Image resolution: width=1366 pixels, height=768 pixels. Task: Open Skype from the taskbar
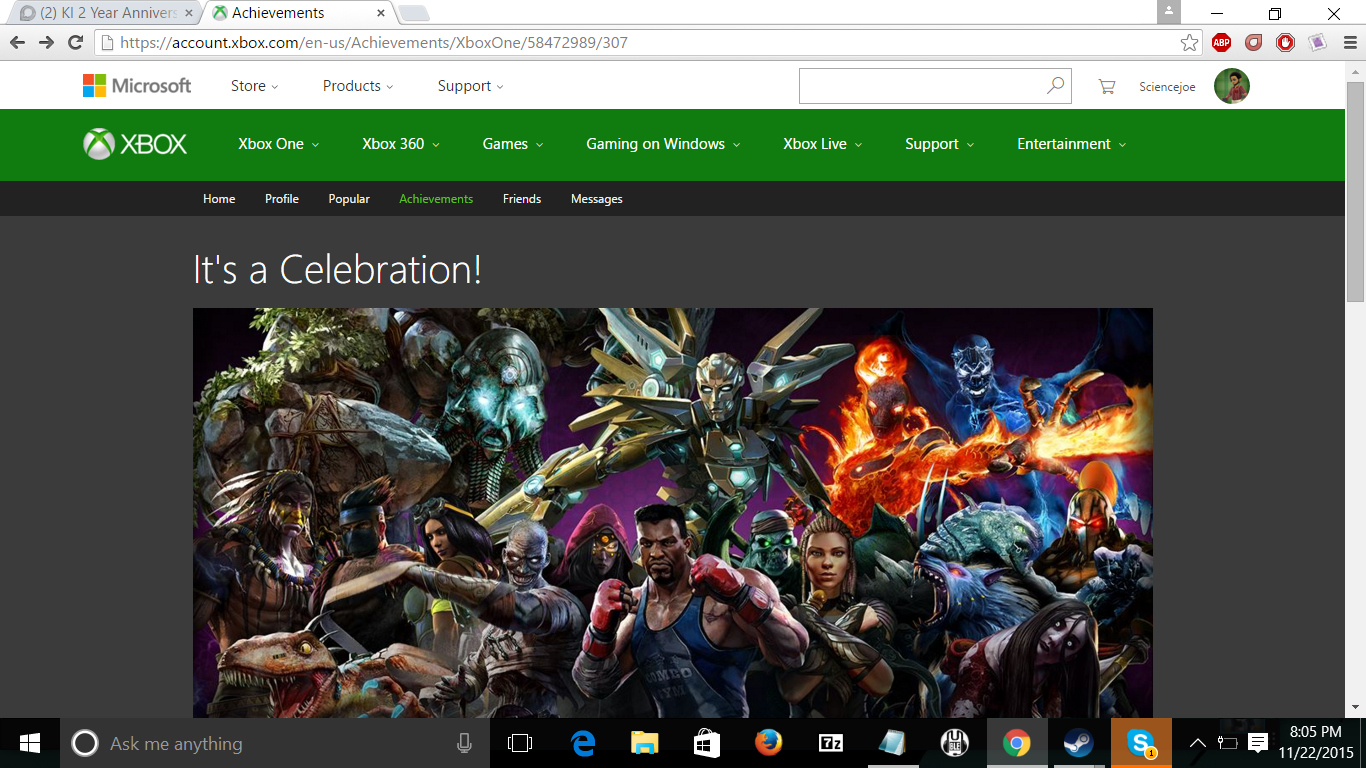1140,743
